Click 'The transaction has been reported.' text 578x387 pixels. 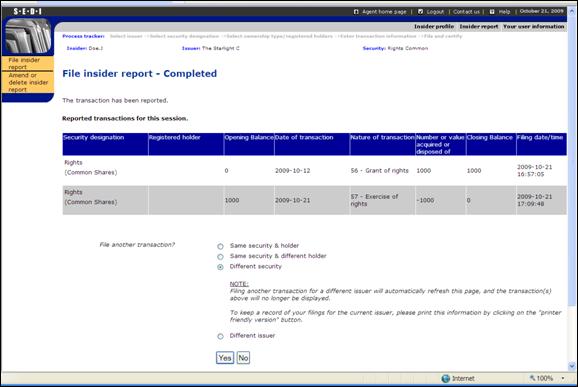115,101
